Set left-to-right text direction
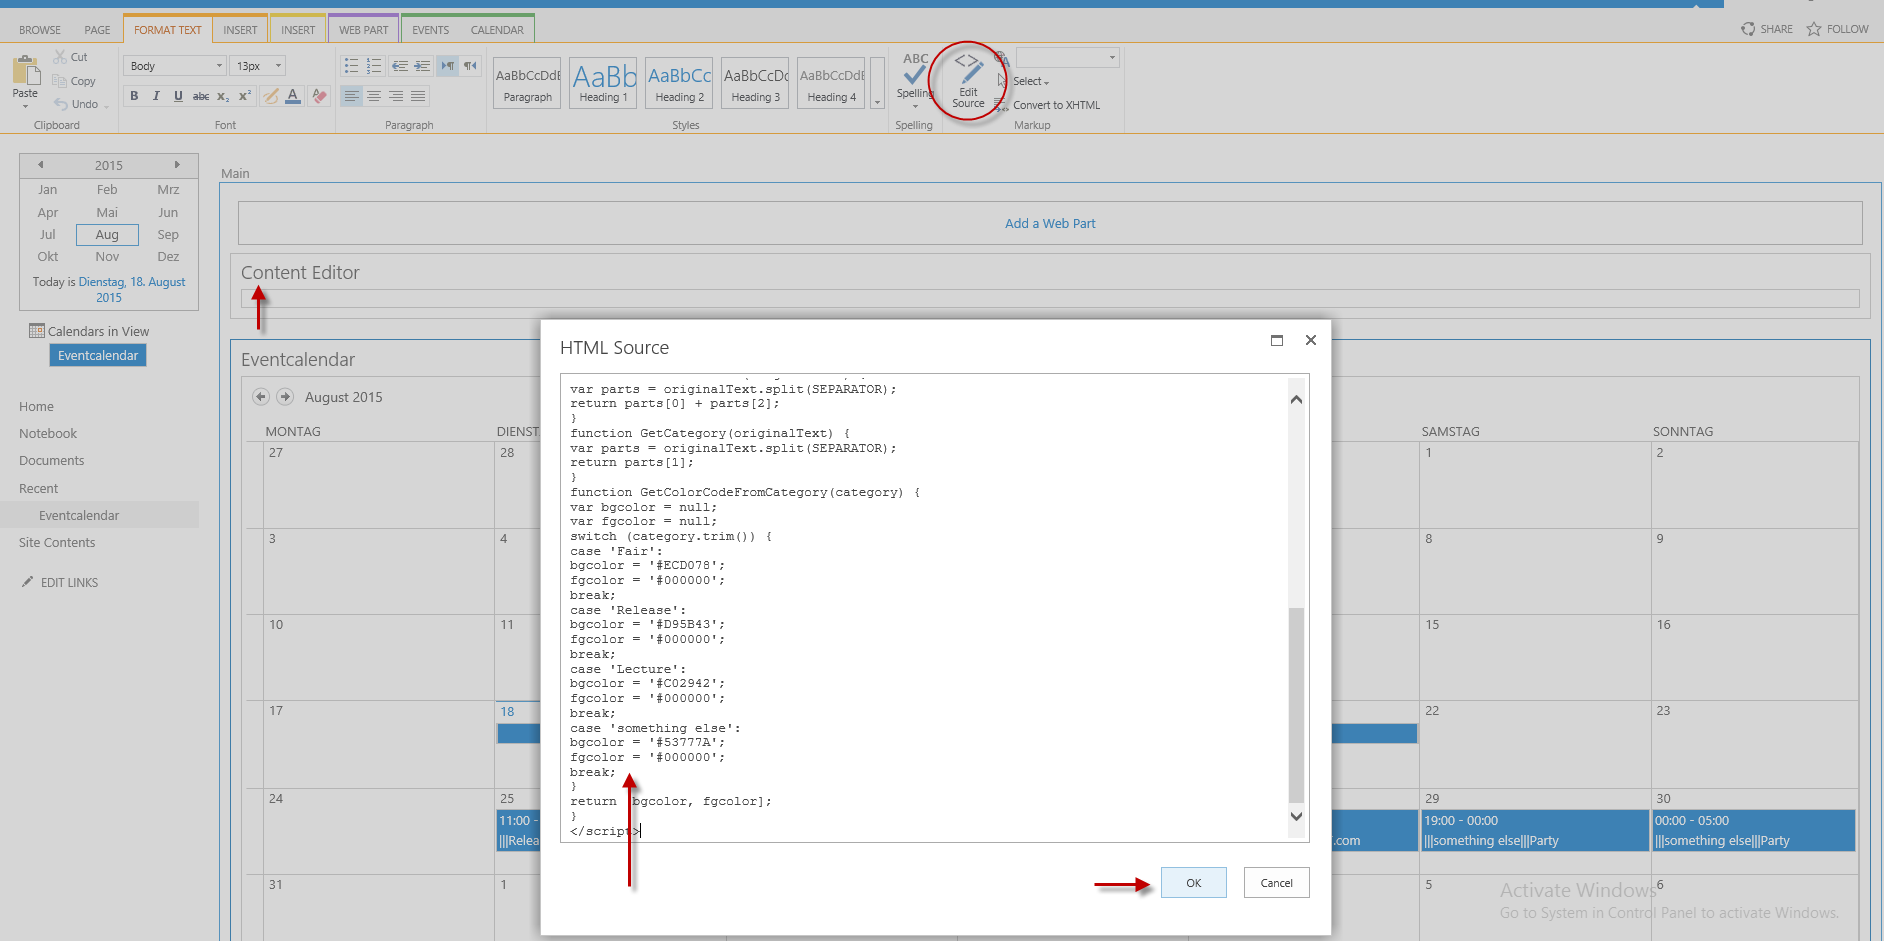This screenshot has height=941, width=1884. point(448,66)
